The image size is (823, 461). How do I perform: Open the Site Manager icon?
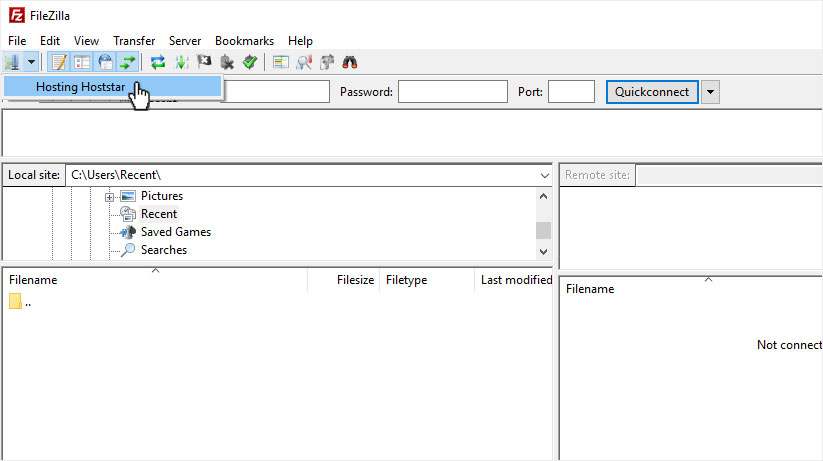click(x=12, y=62)
